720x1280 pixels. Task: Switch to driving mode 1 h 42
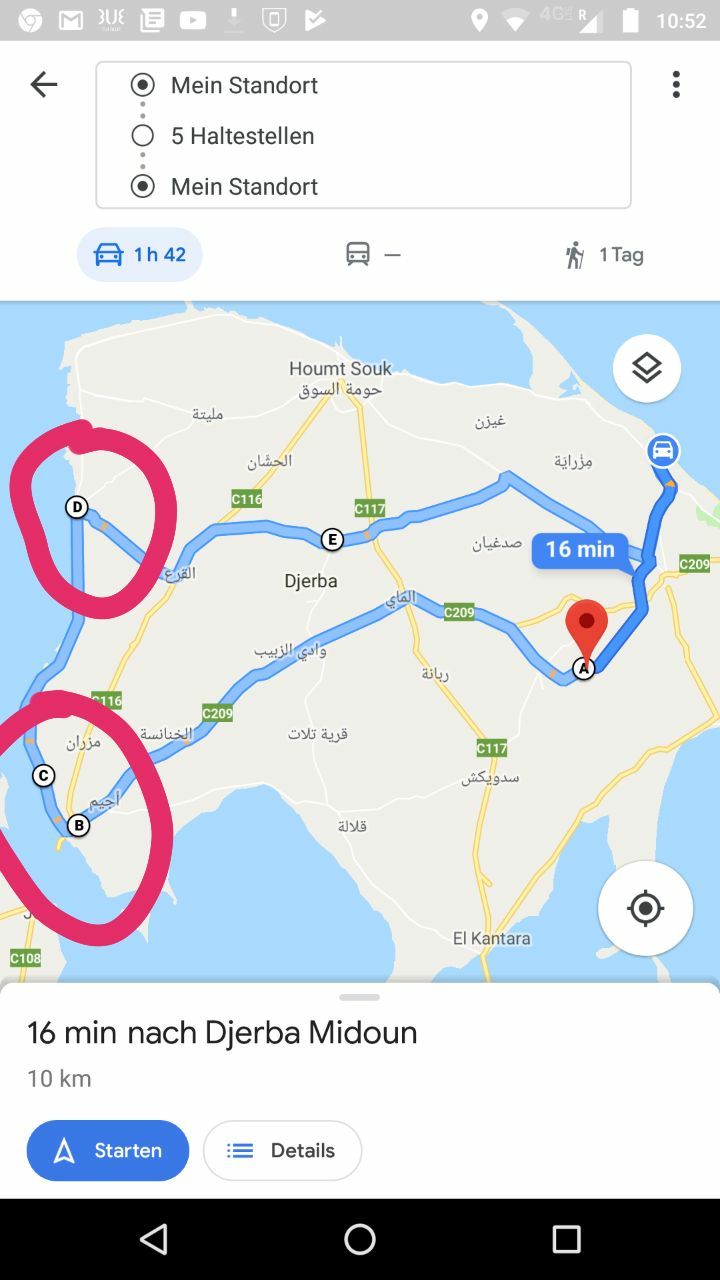140,255
